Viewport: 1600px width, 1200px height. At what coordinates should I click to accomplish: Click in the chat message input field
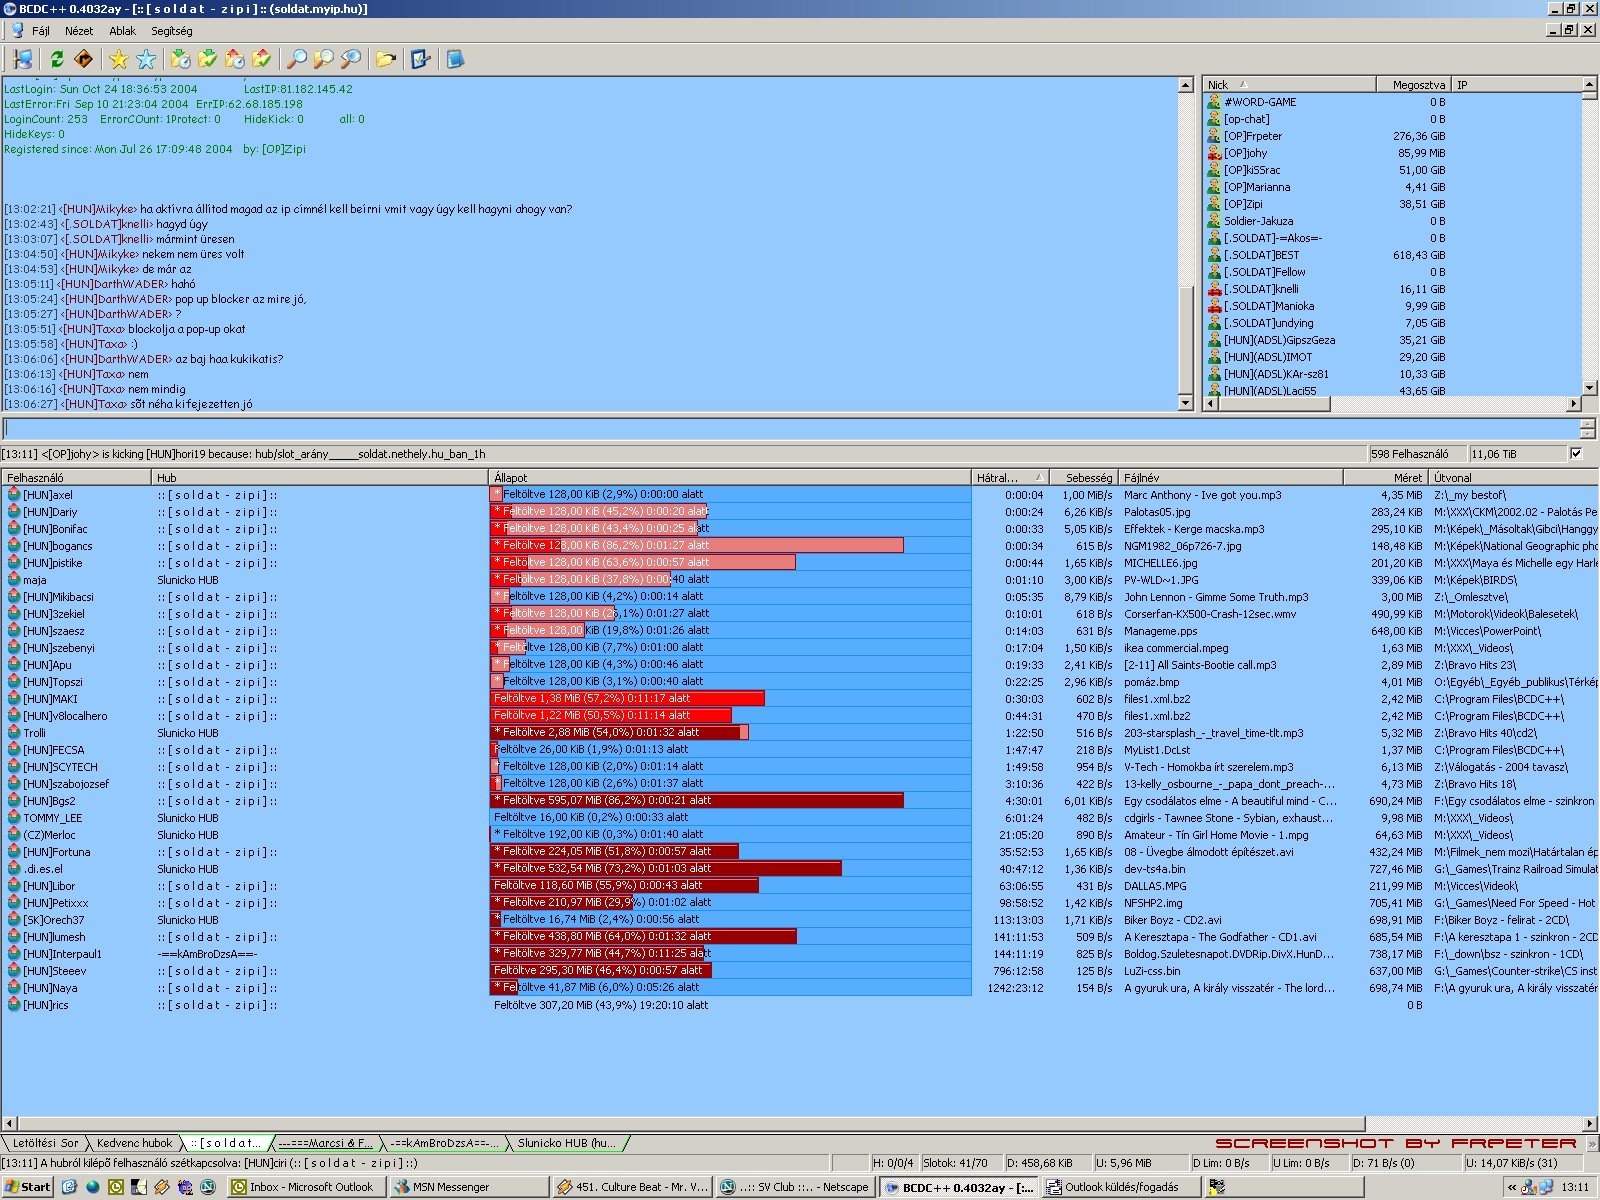coord(790,429)
